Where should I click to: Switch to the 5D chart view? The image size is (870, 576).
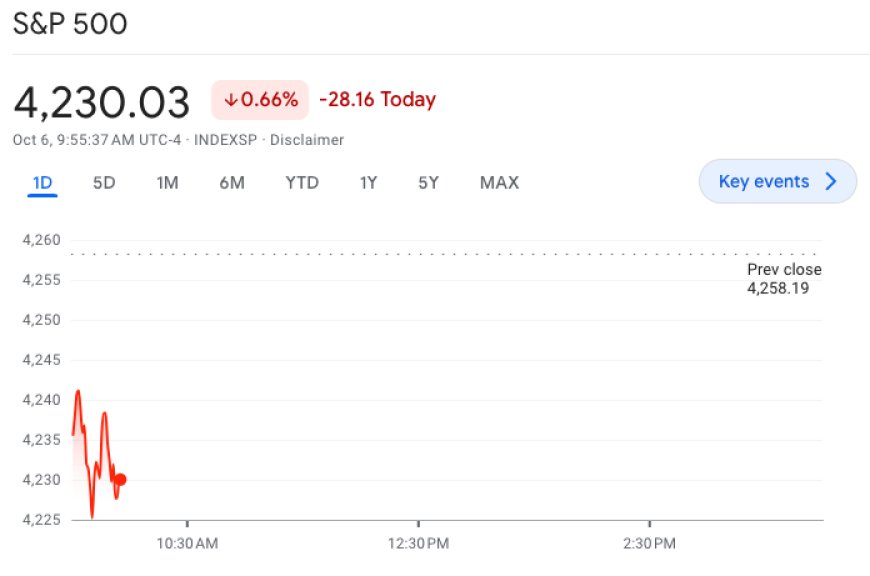(x=103, y=182)
